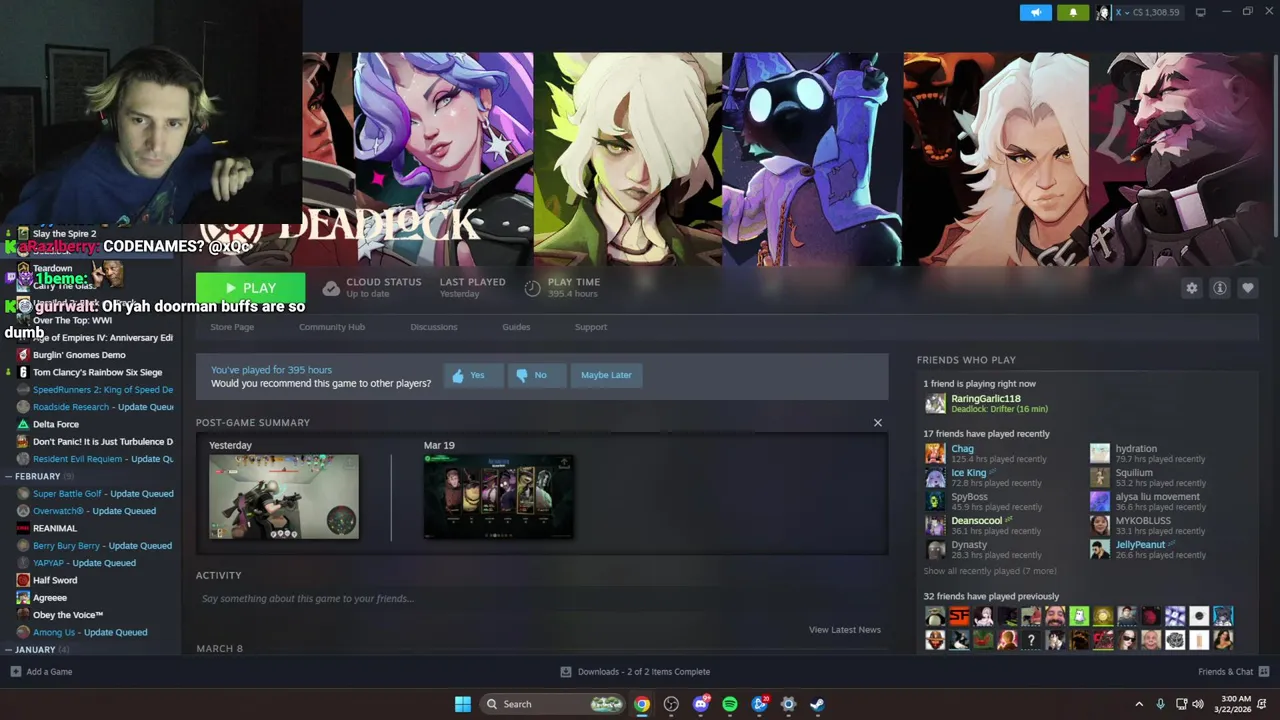Open the Mar 19 post-game summary thumbnail

point(499,497)
